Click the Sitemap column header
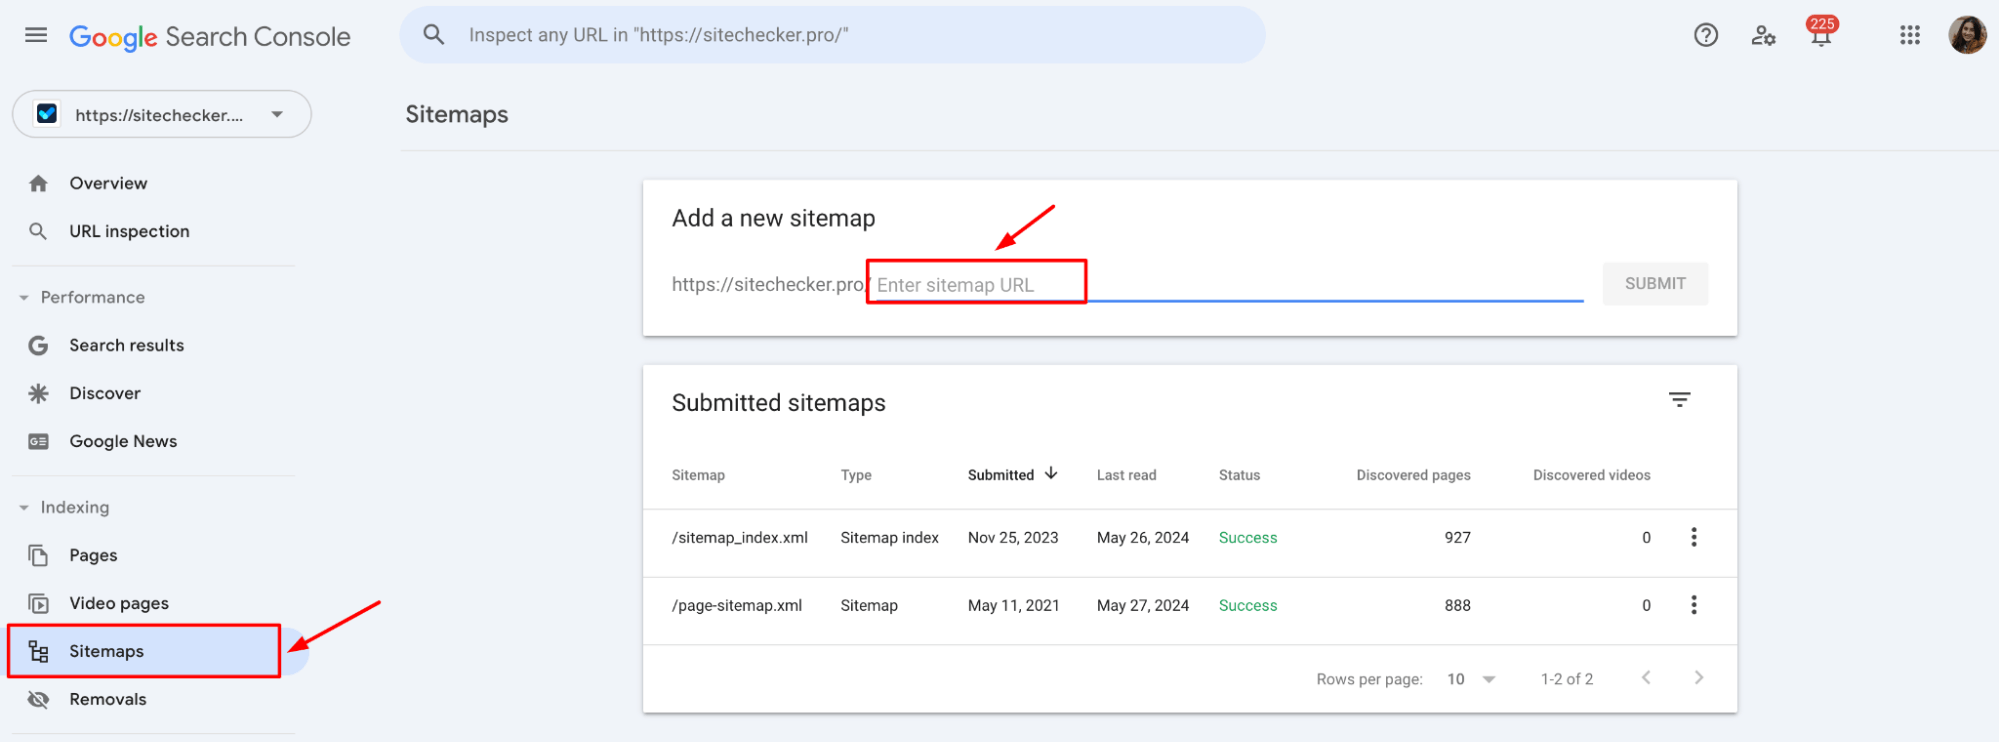Screen dimensions: 1999x742 coord(698,475)
